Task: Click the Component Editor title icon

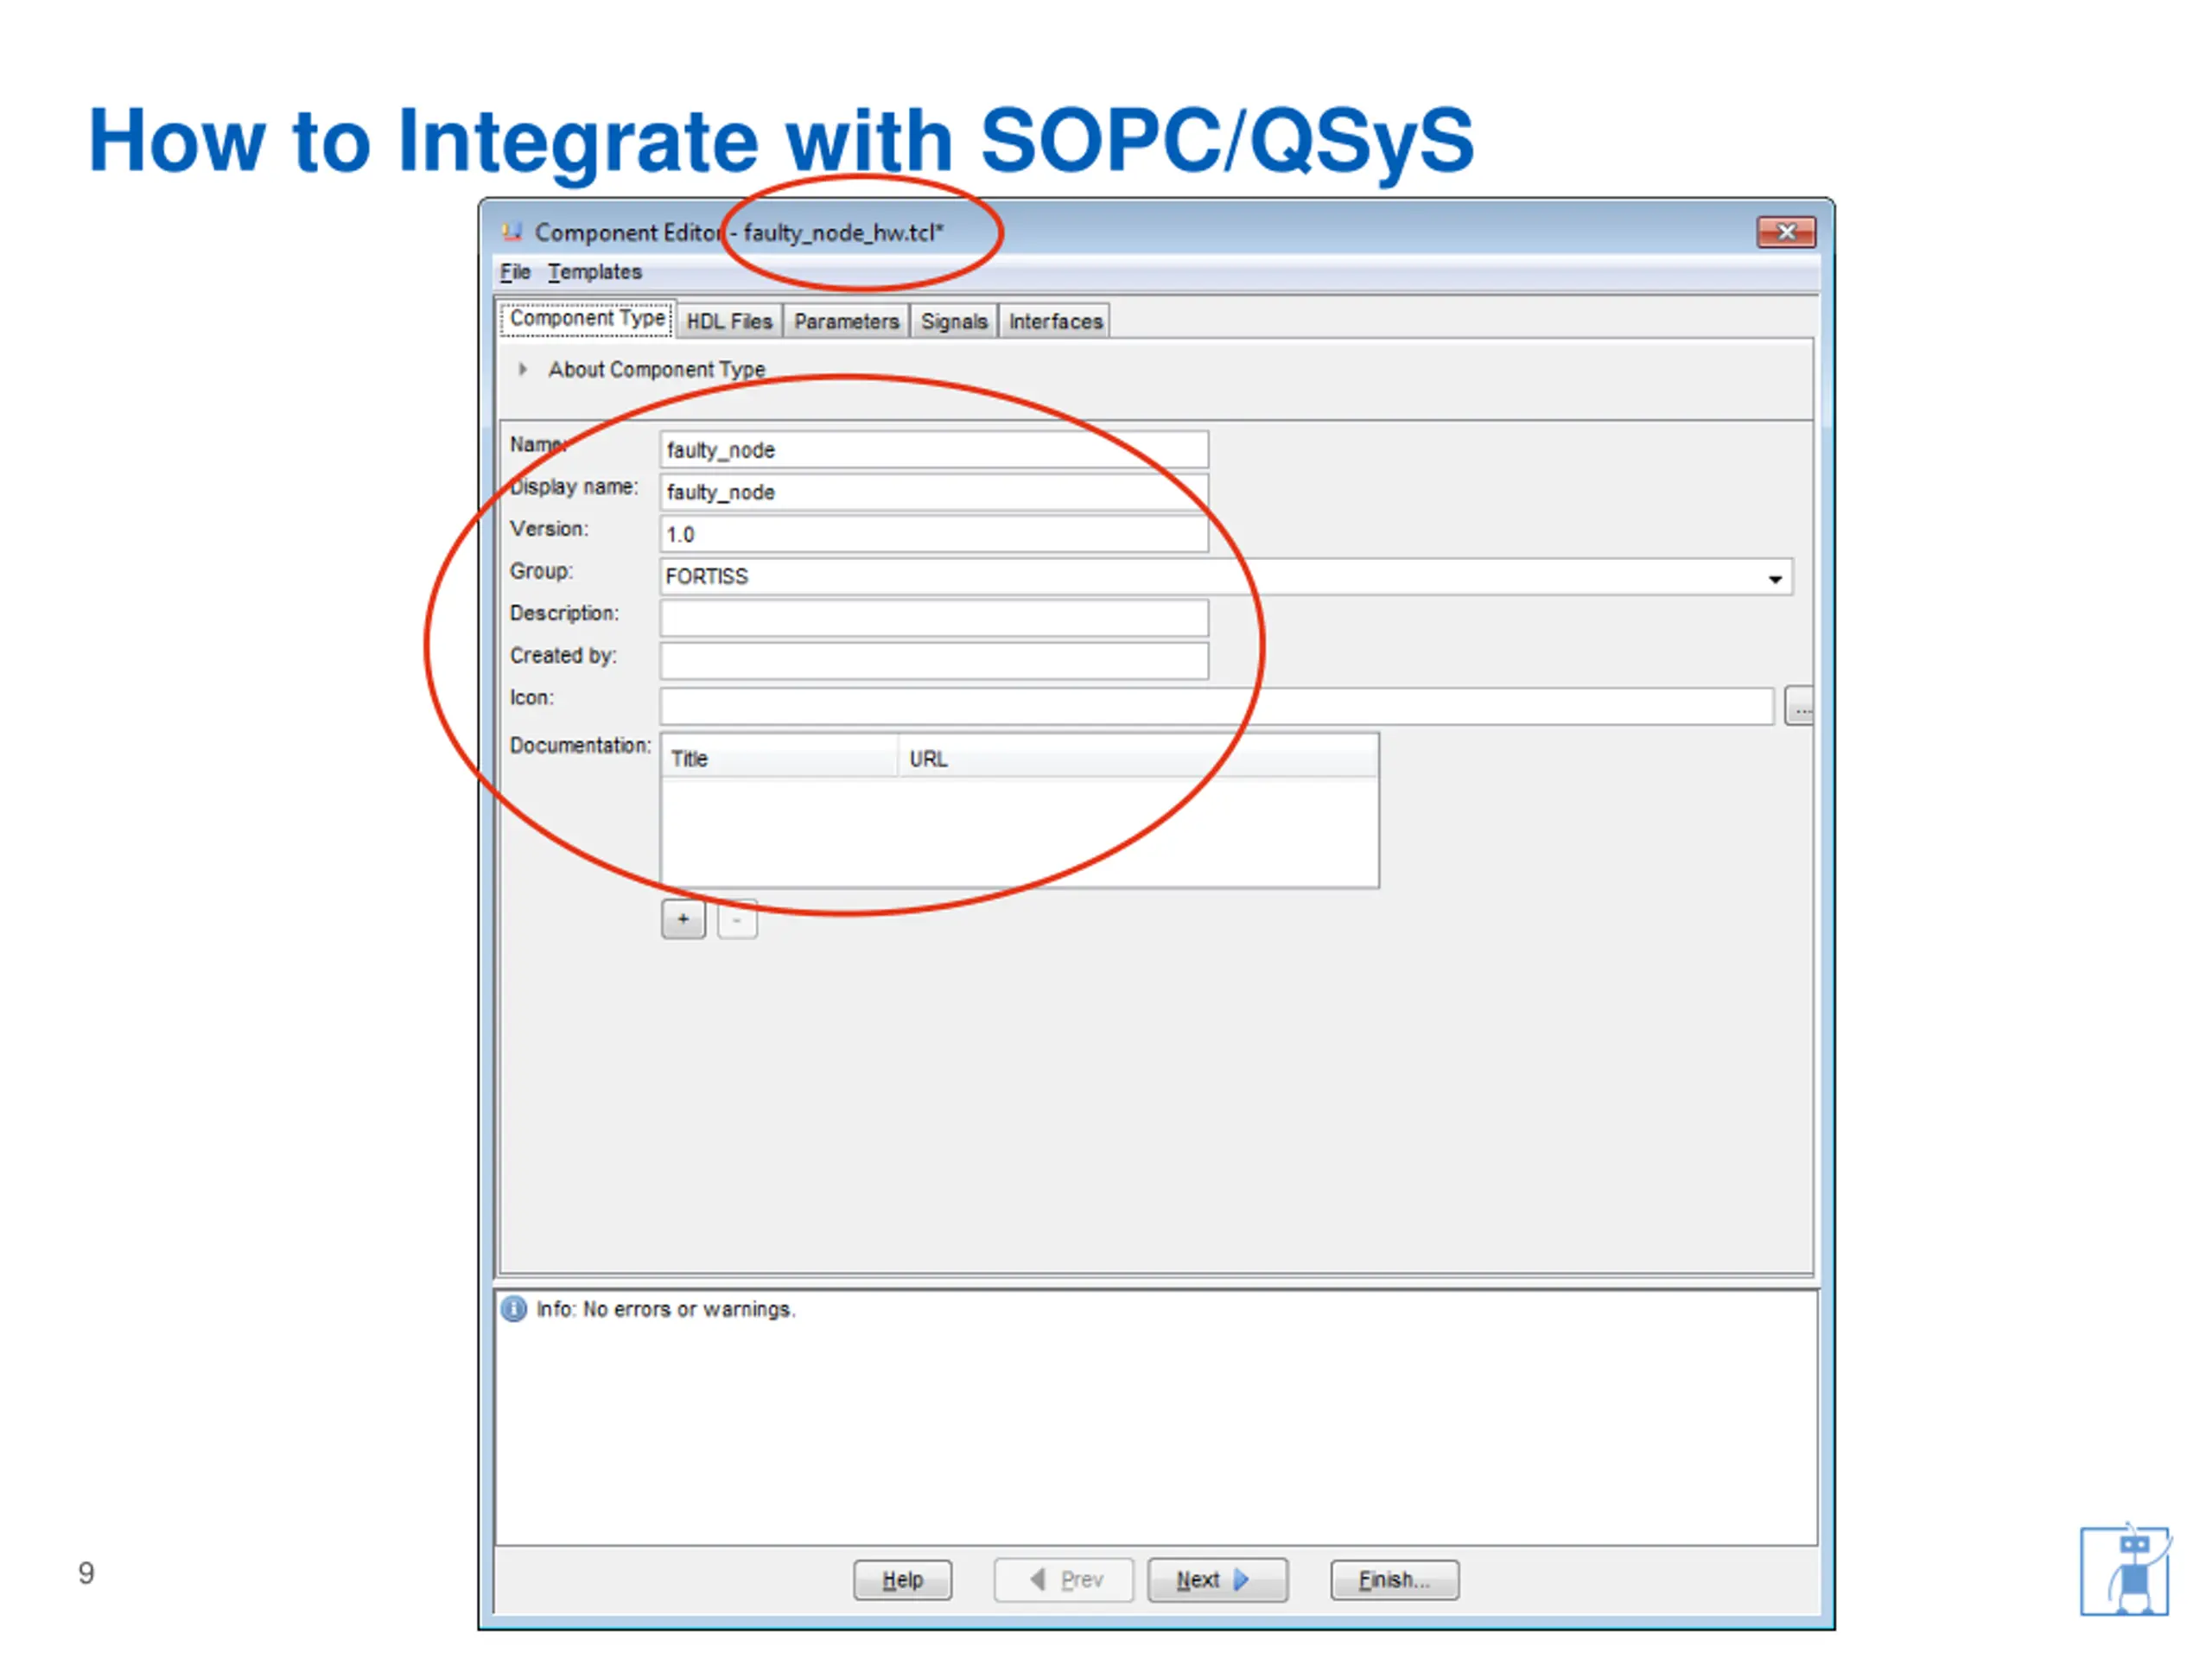Action: click(x=512, y=232)
